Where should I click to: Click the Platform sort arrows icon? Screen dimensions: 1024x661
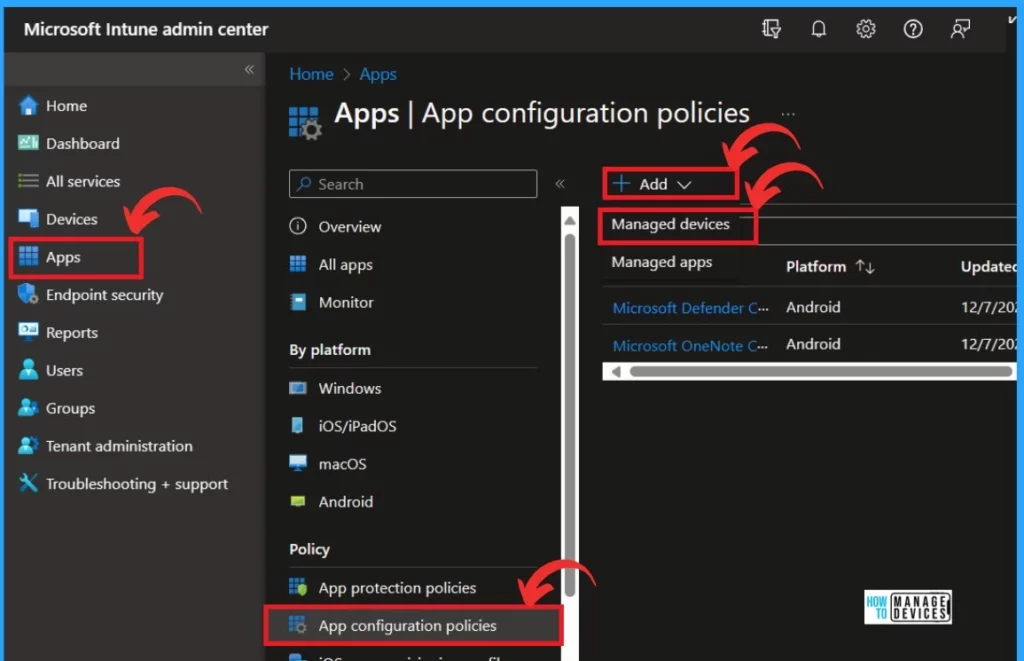pos(865,266)
